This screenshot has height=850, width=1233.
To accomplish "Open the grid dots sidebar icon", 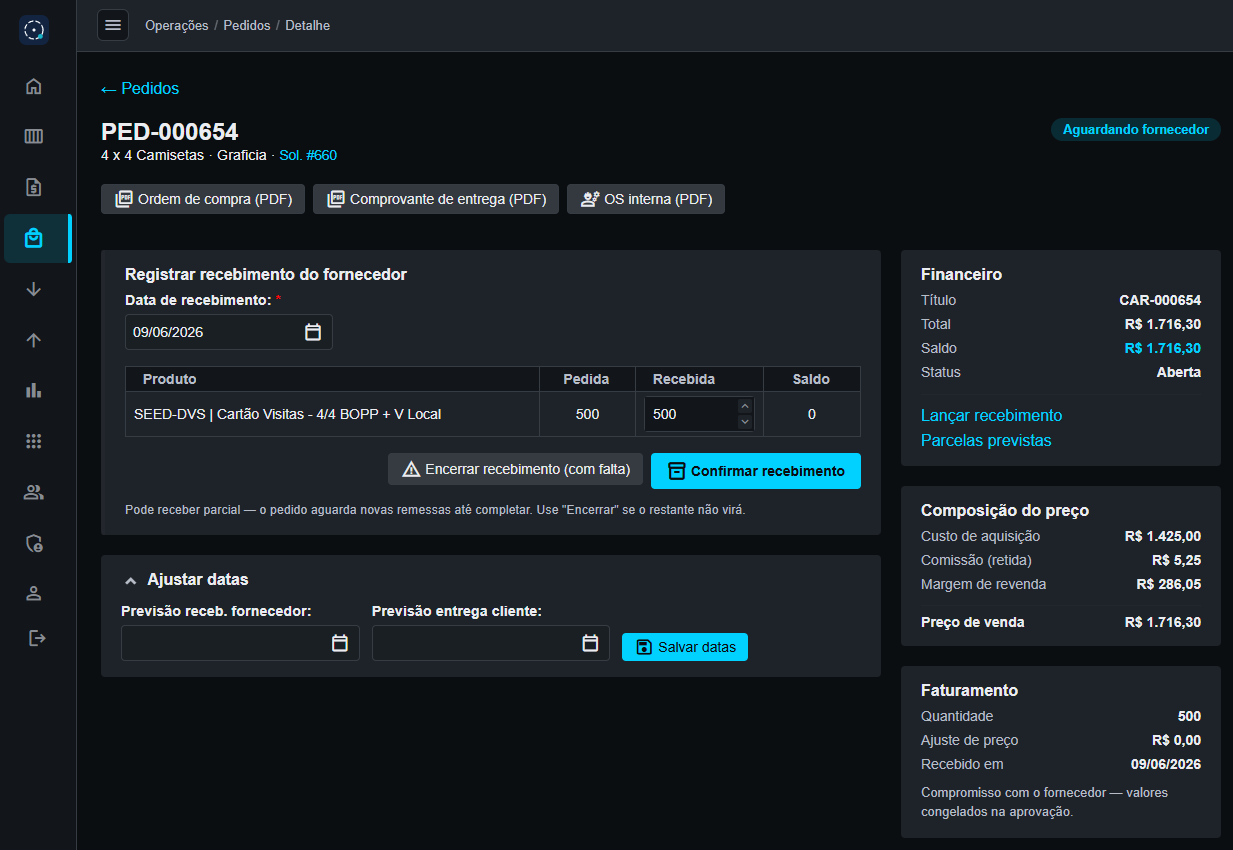I will coord(34,441).
